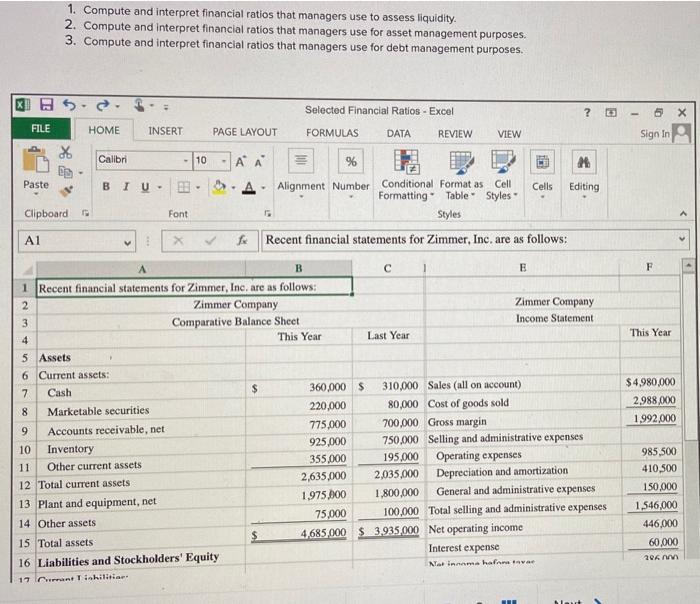This screenshot has width=700, height=604.
Task: Select row 7 header
Action: click(x=25, y=393)
